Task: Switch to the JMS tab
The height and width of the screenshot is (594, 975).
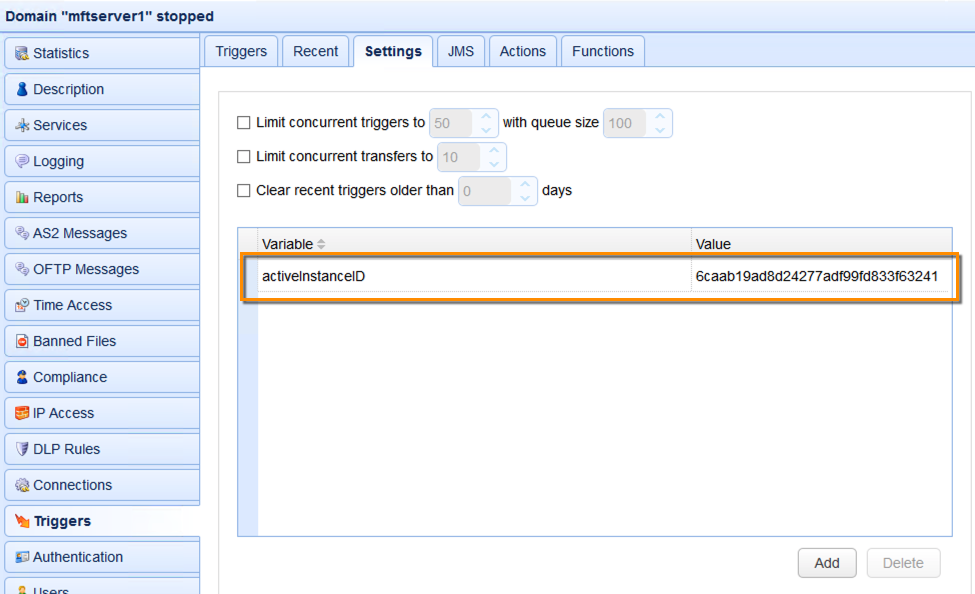Action: click(461, 51)
